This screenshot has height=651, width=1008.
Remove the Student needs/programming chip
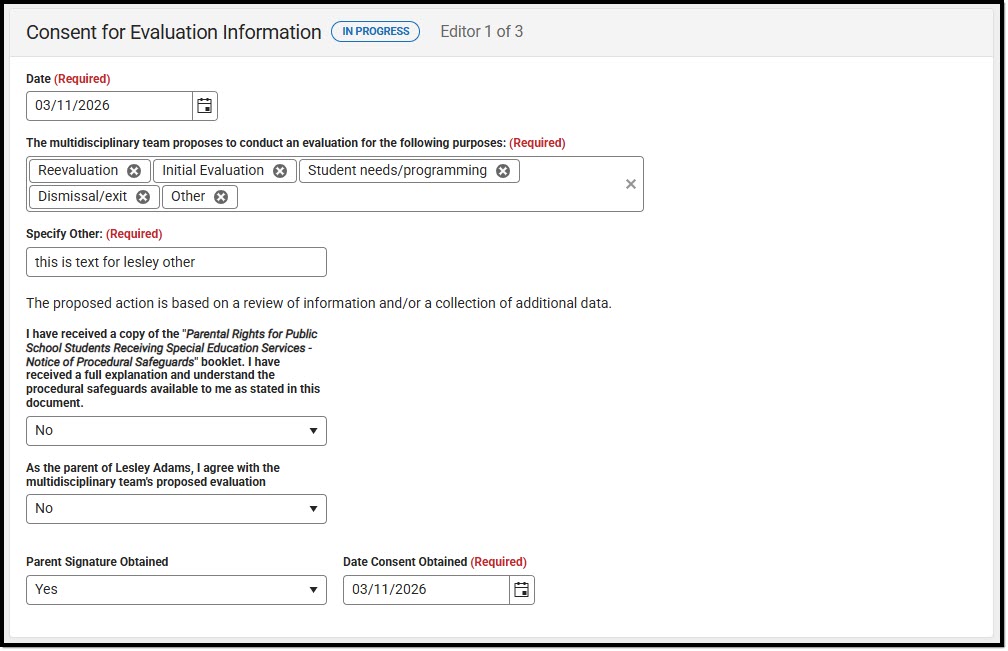point(503,170)
